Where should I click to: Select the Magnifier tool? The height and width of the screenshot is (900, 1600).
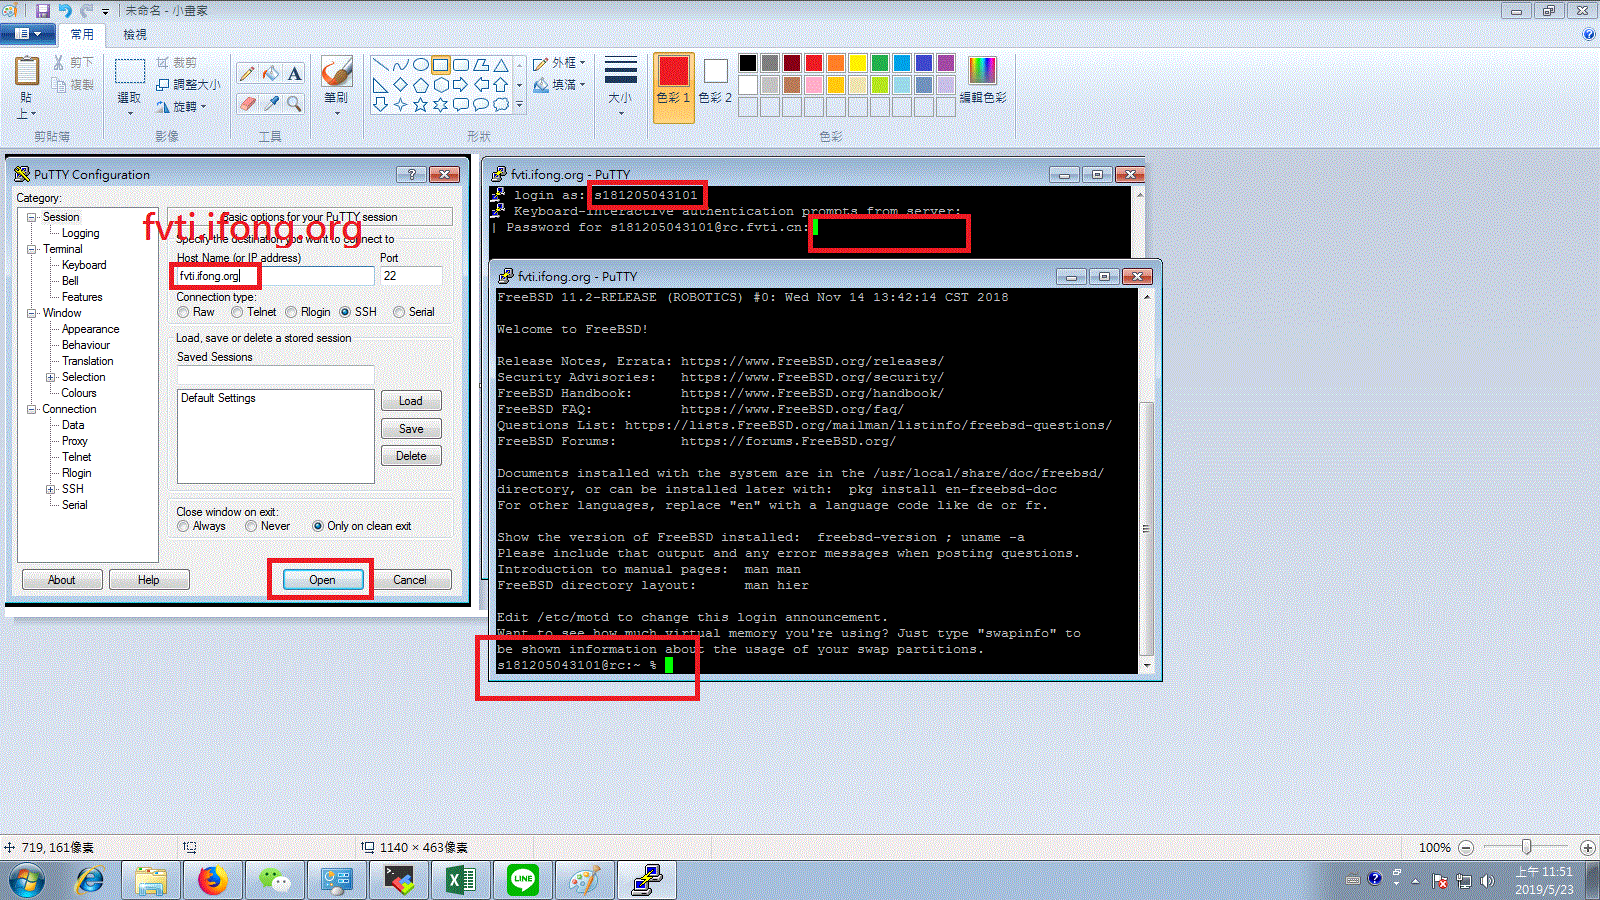294,103
